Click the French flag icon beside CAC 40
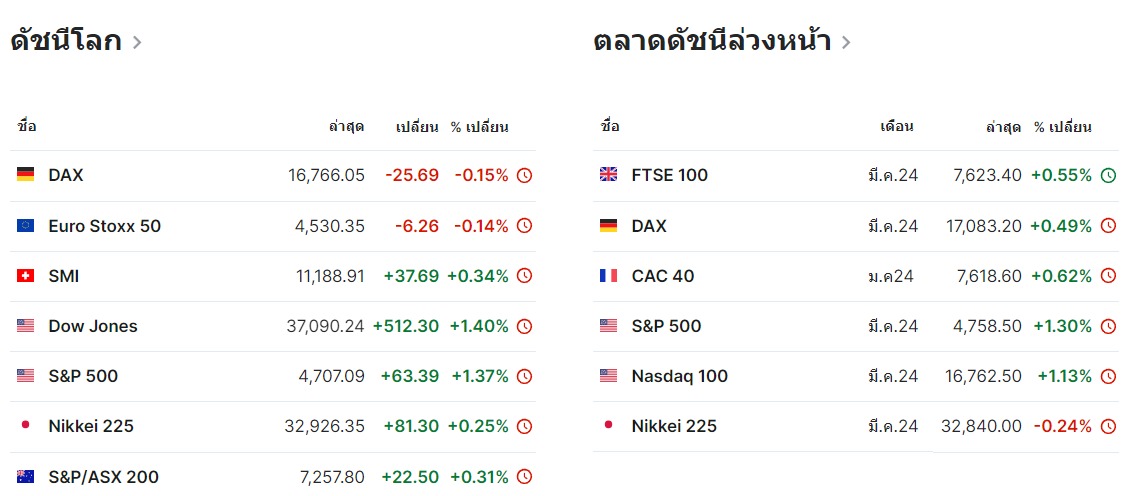This screenshot has width=1139, height=496. [608, 276]
